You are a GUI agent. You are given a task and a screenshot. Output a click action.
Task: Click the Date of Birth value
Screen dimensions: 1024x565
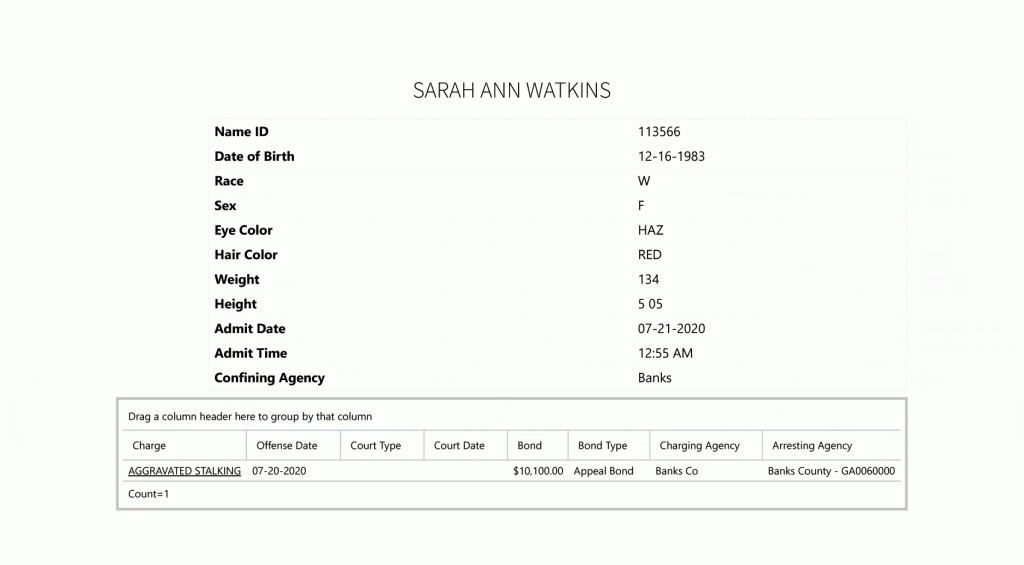coord(671,157)
